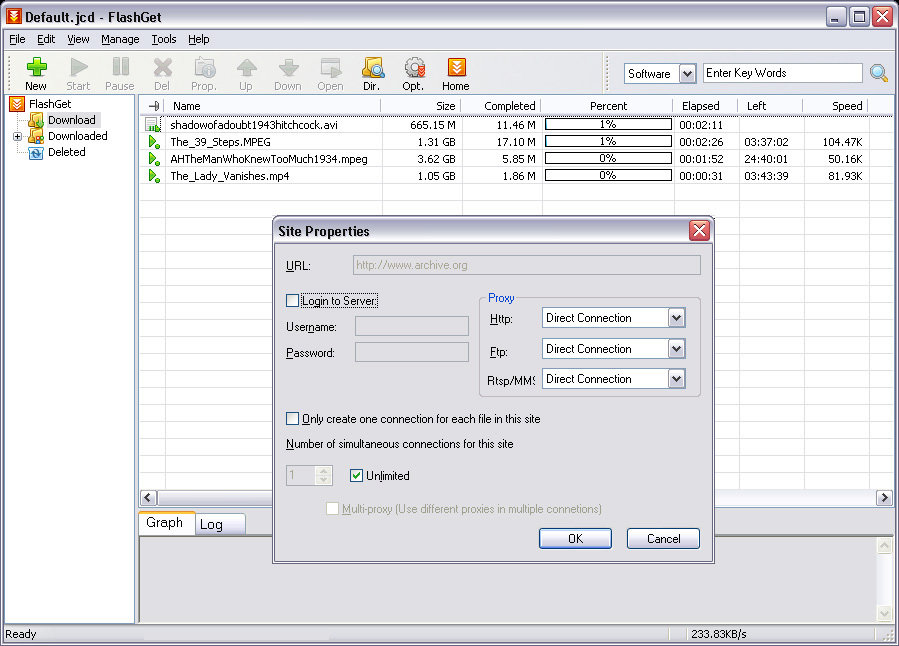Image resolution: width=899 pixels, height=646 pixels.
Task: Open the Rtsp/MMS proxy dropdown
Action: (x=677, y=378)
